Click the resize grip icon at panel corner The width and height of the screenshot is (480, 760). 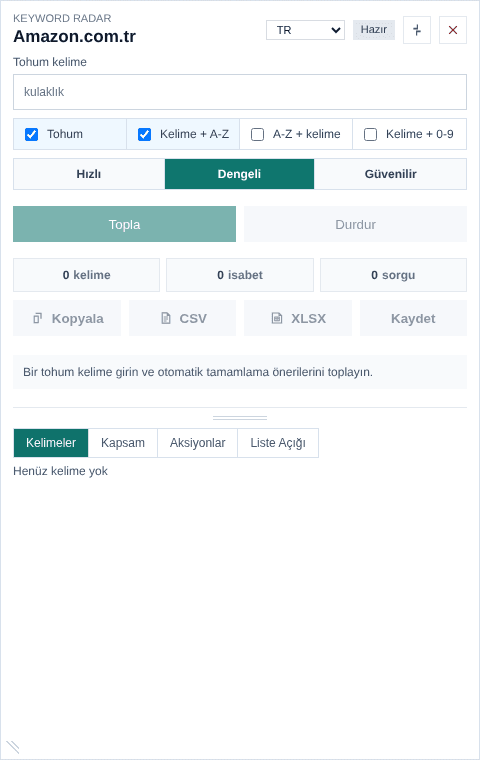coord(13,747)
